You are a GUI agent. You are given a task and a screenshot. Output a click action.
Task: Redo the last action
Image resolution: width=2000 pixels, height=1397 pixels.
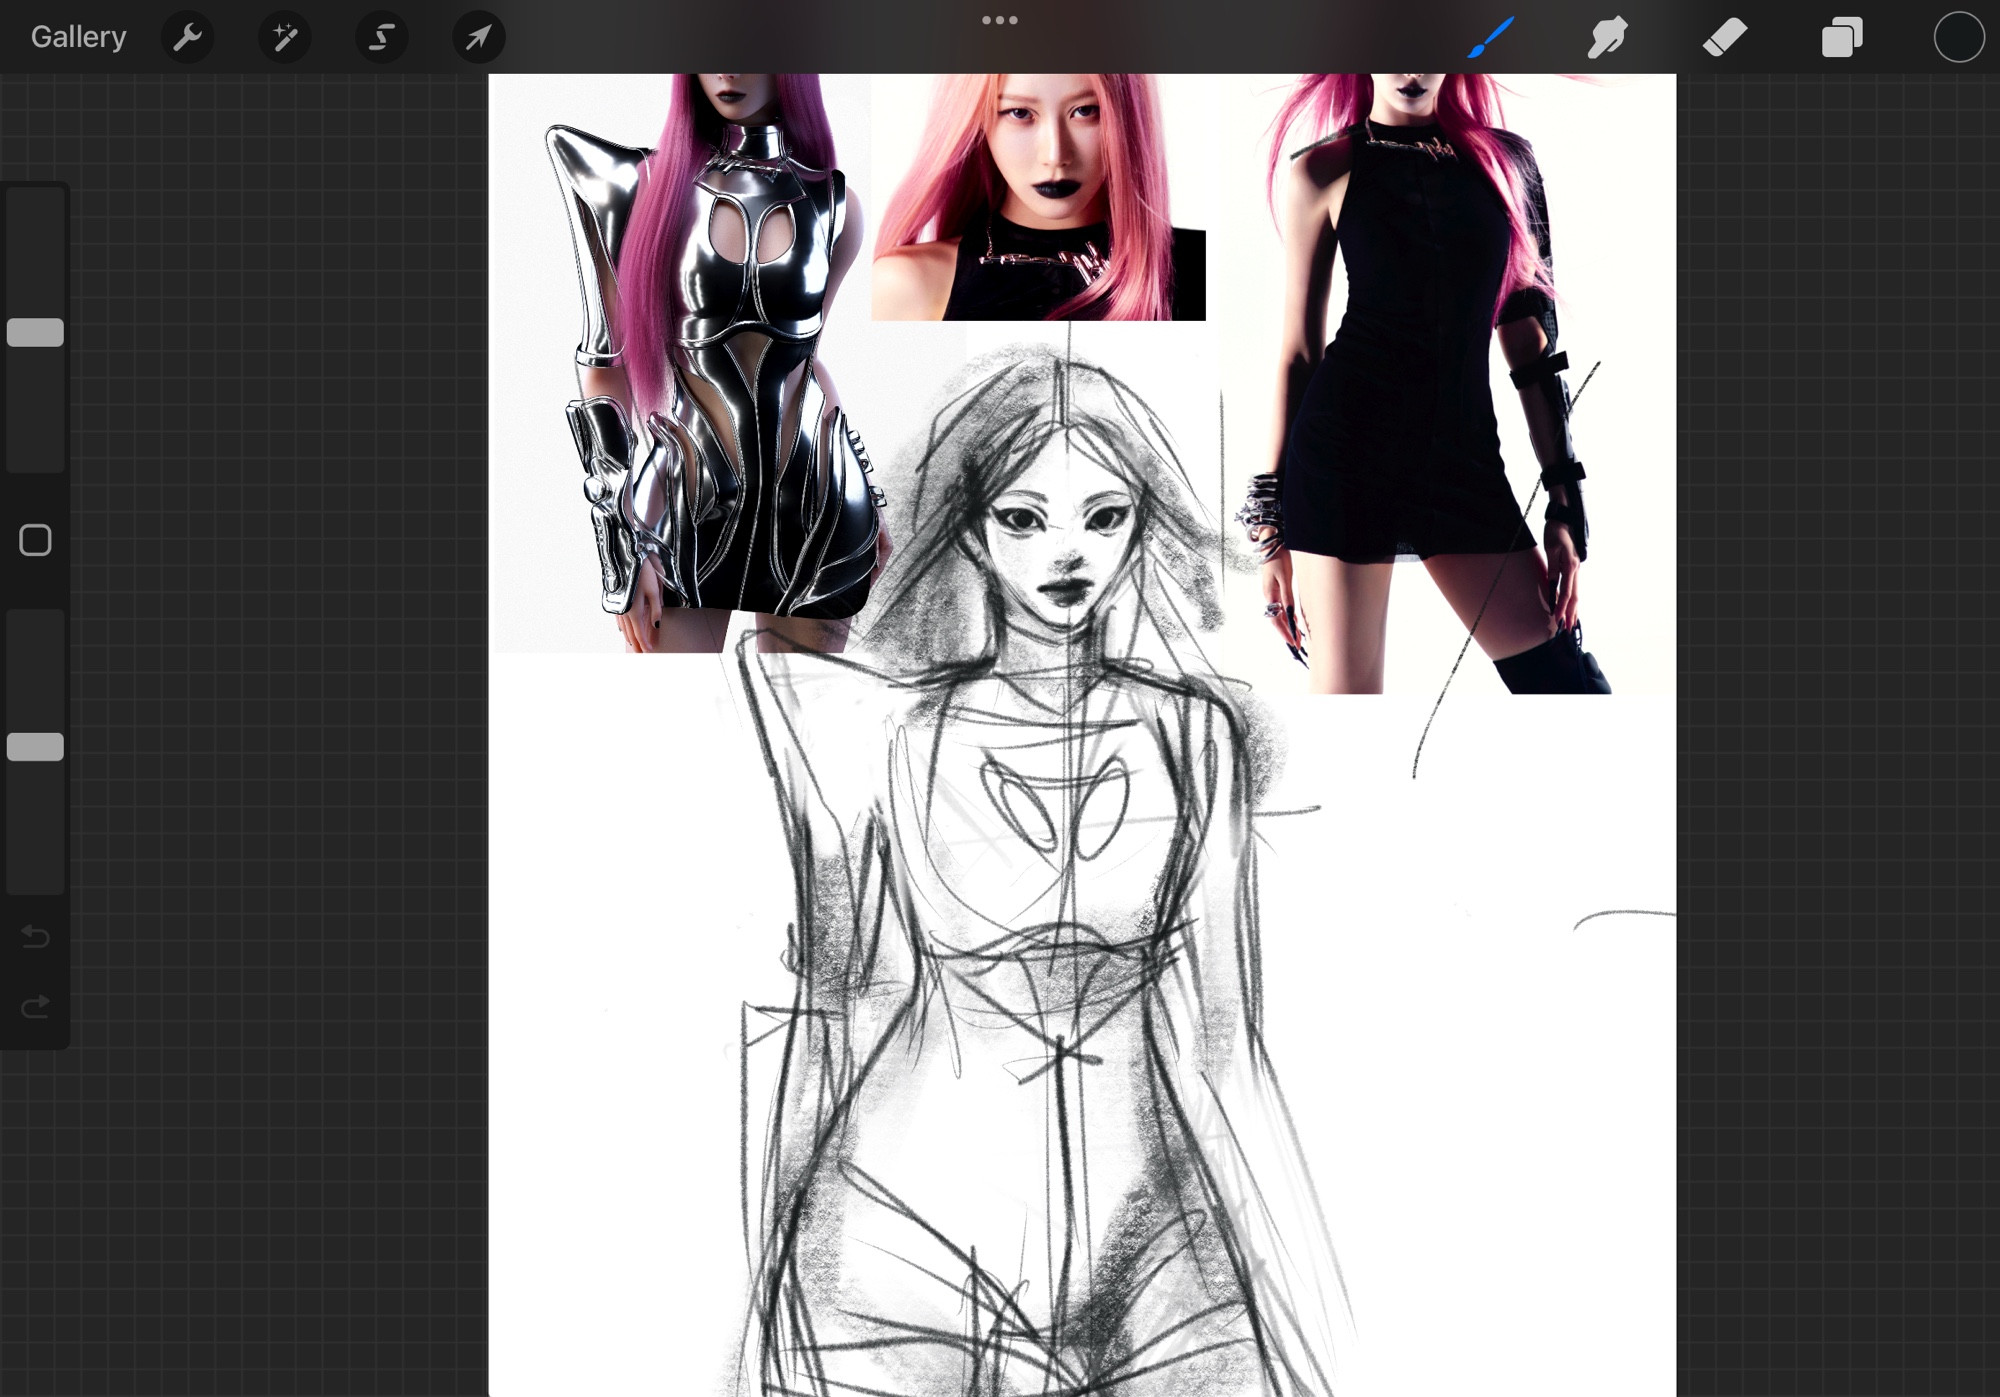tap(35, 1006)
